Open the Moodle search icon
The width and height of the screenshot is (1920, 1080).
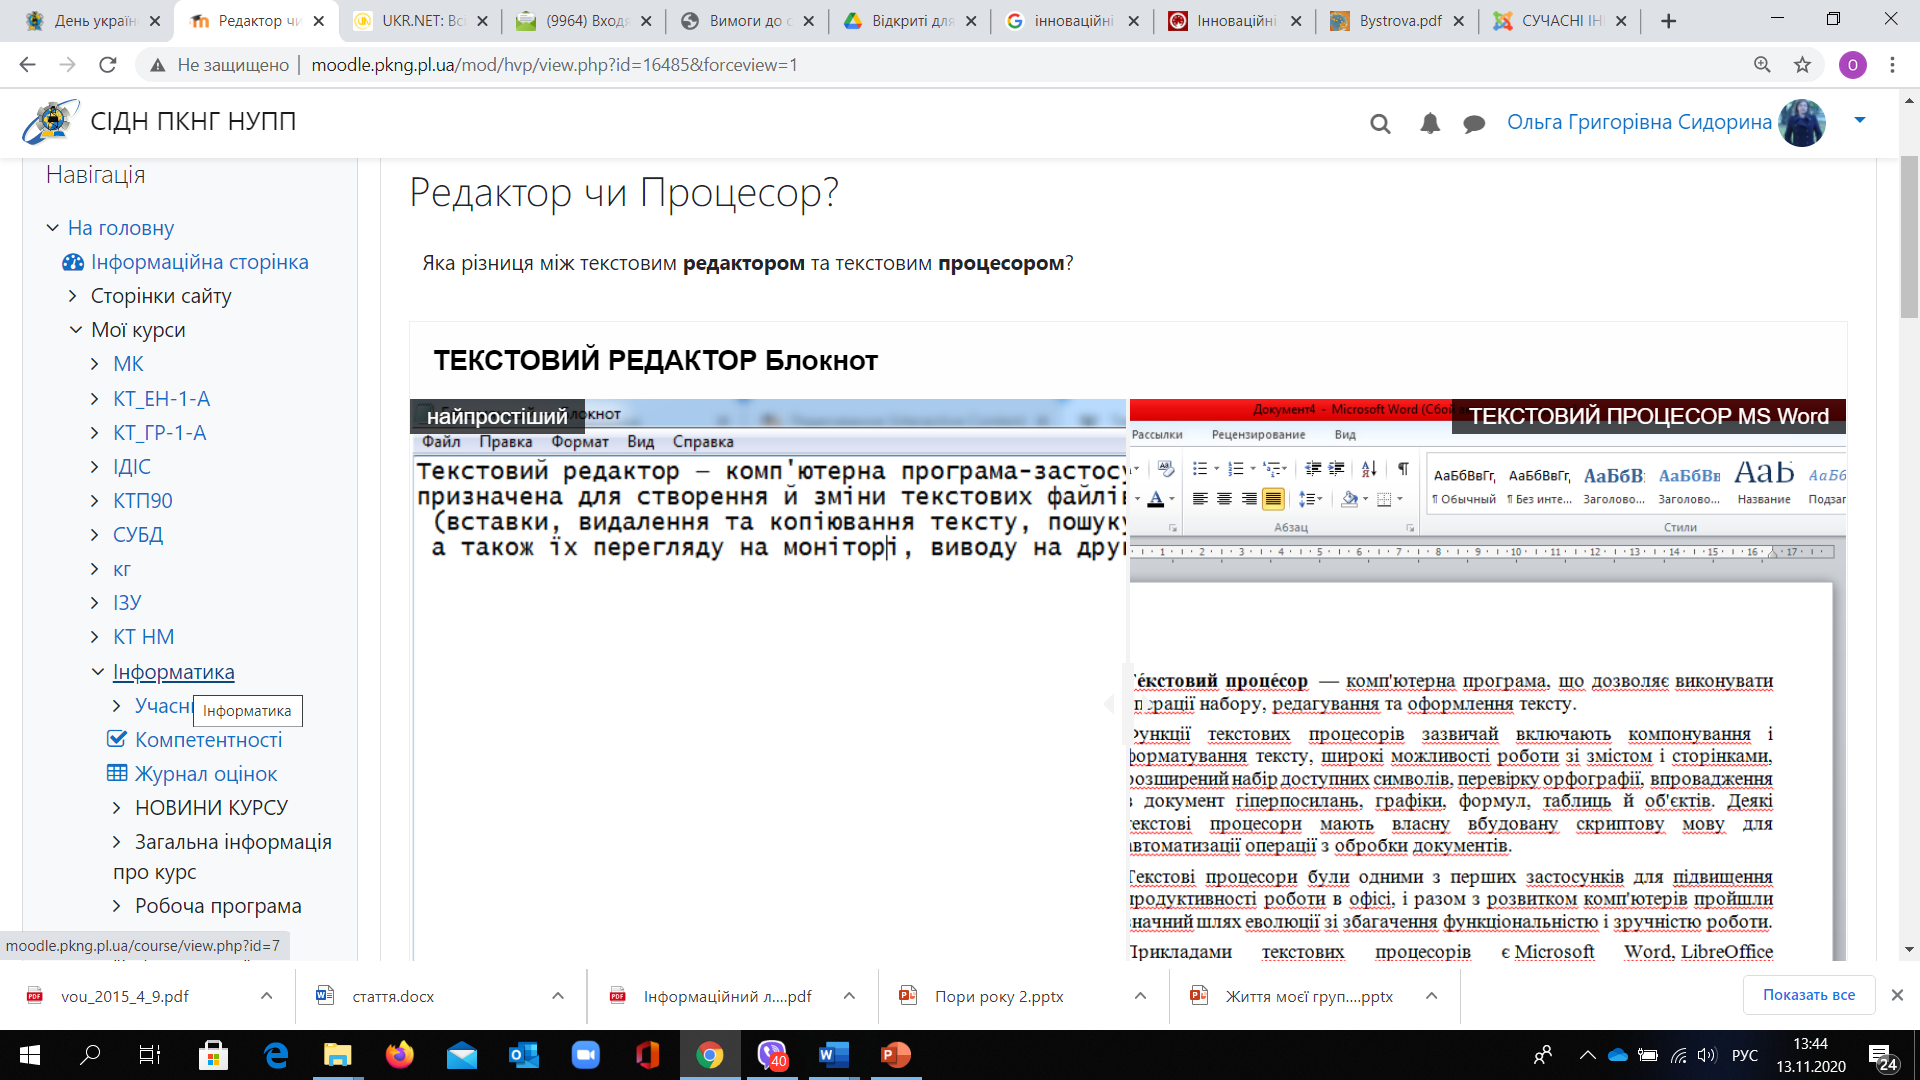click(x=1380, y=123)
